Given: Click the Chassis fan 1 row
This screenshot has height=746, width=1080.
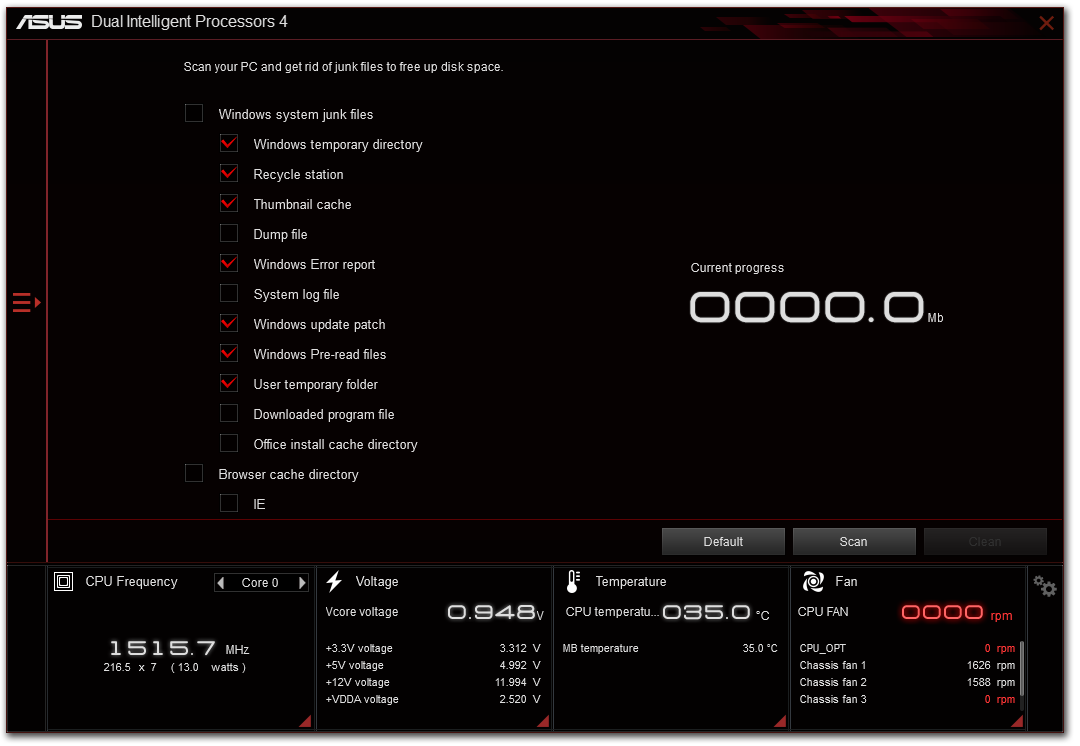Looking at the screenshot, I should pyautogui.click(x=907, y=665).
